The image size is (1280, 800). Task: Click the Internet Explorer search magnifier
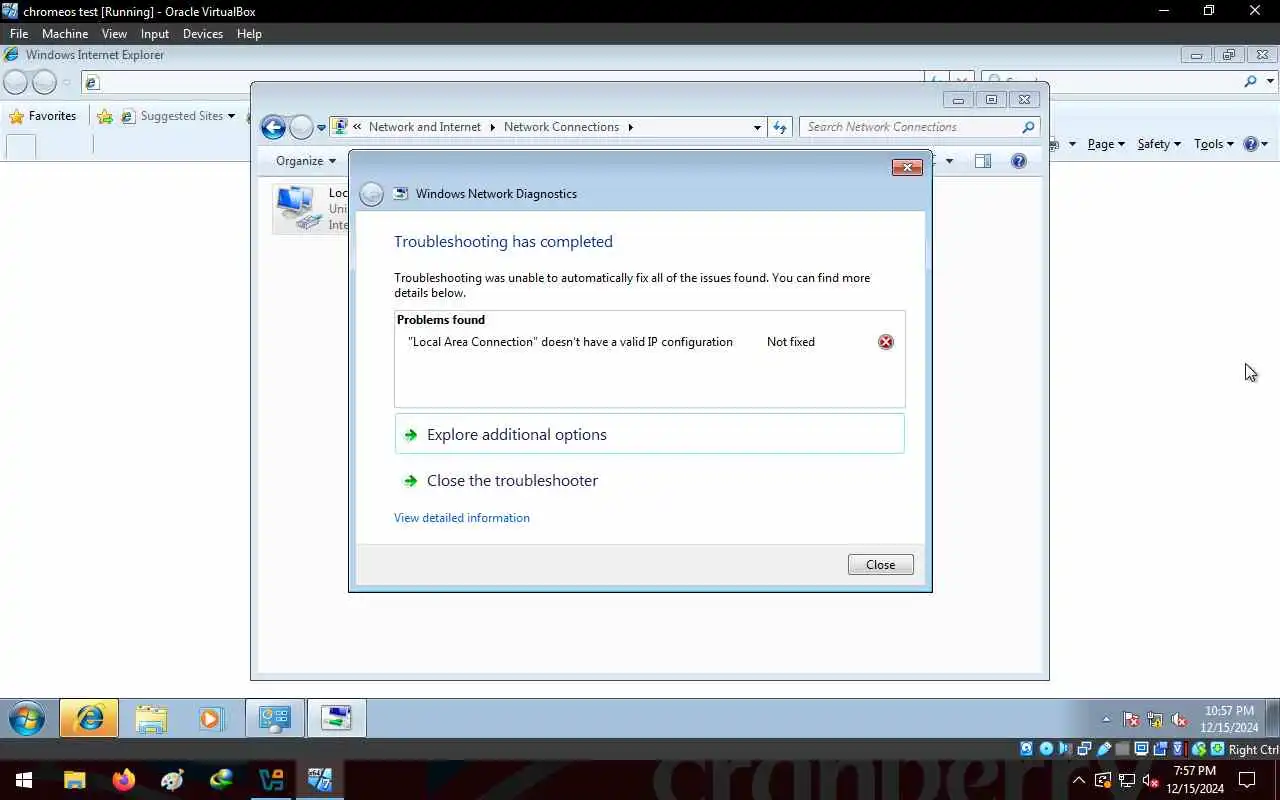point(1250,82)
